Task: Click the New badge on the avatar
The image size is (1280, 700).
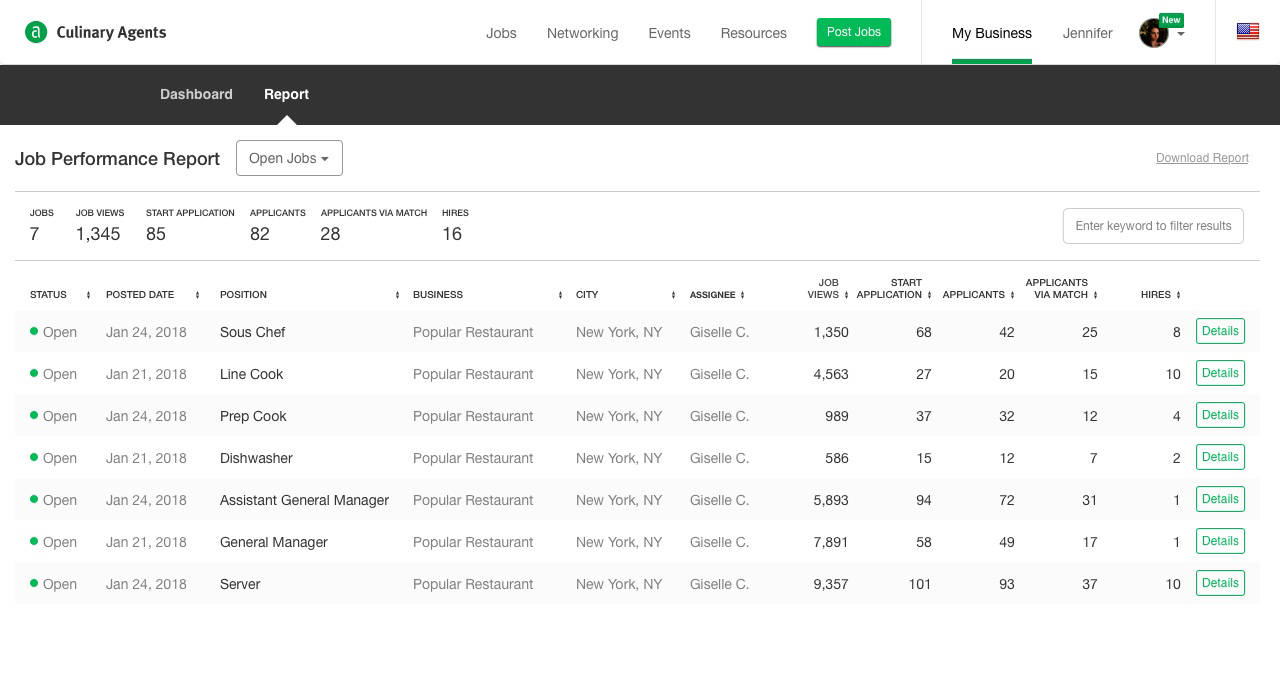Action: pyautogui.click(x=1171, y=20)
